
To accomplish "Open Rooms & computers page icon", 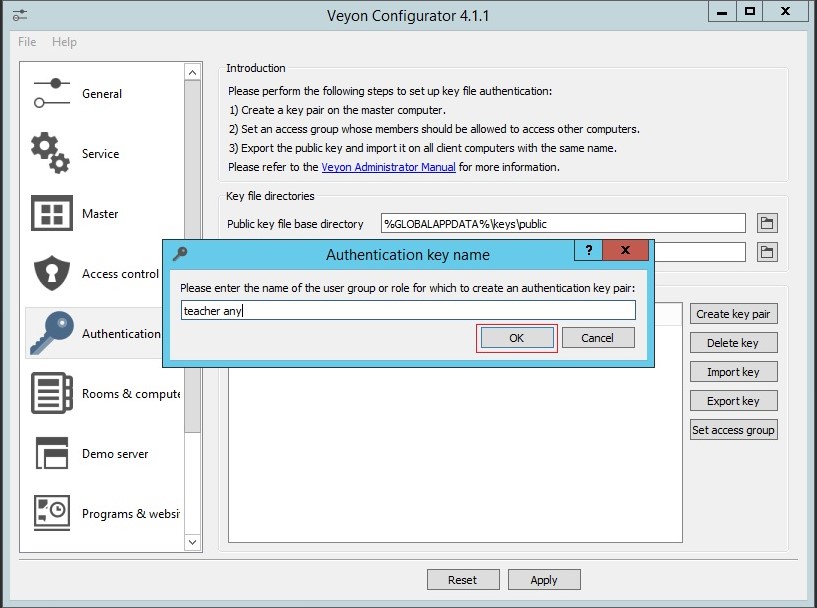I will (x=52, y=393).
